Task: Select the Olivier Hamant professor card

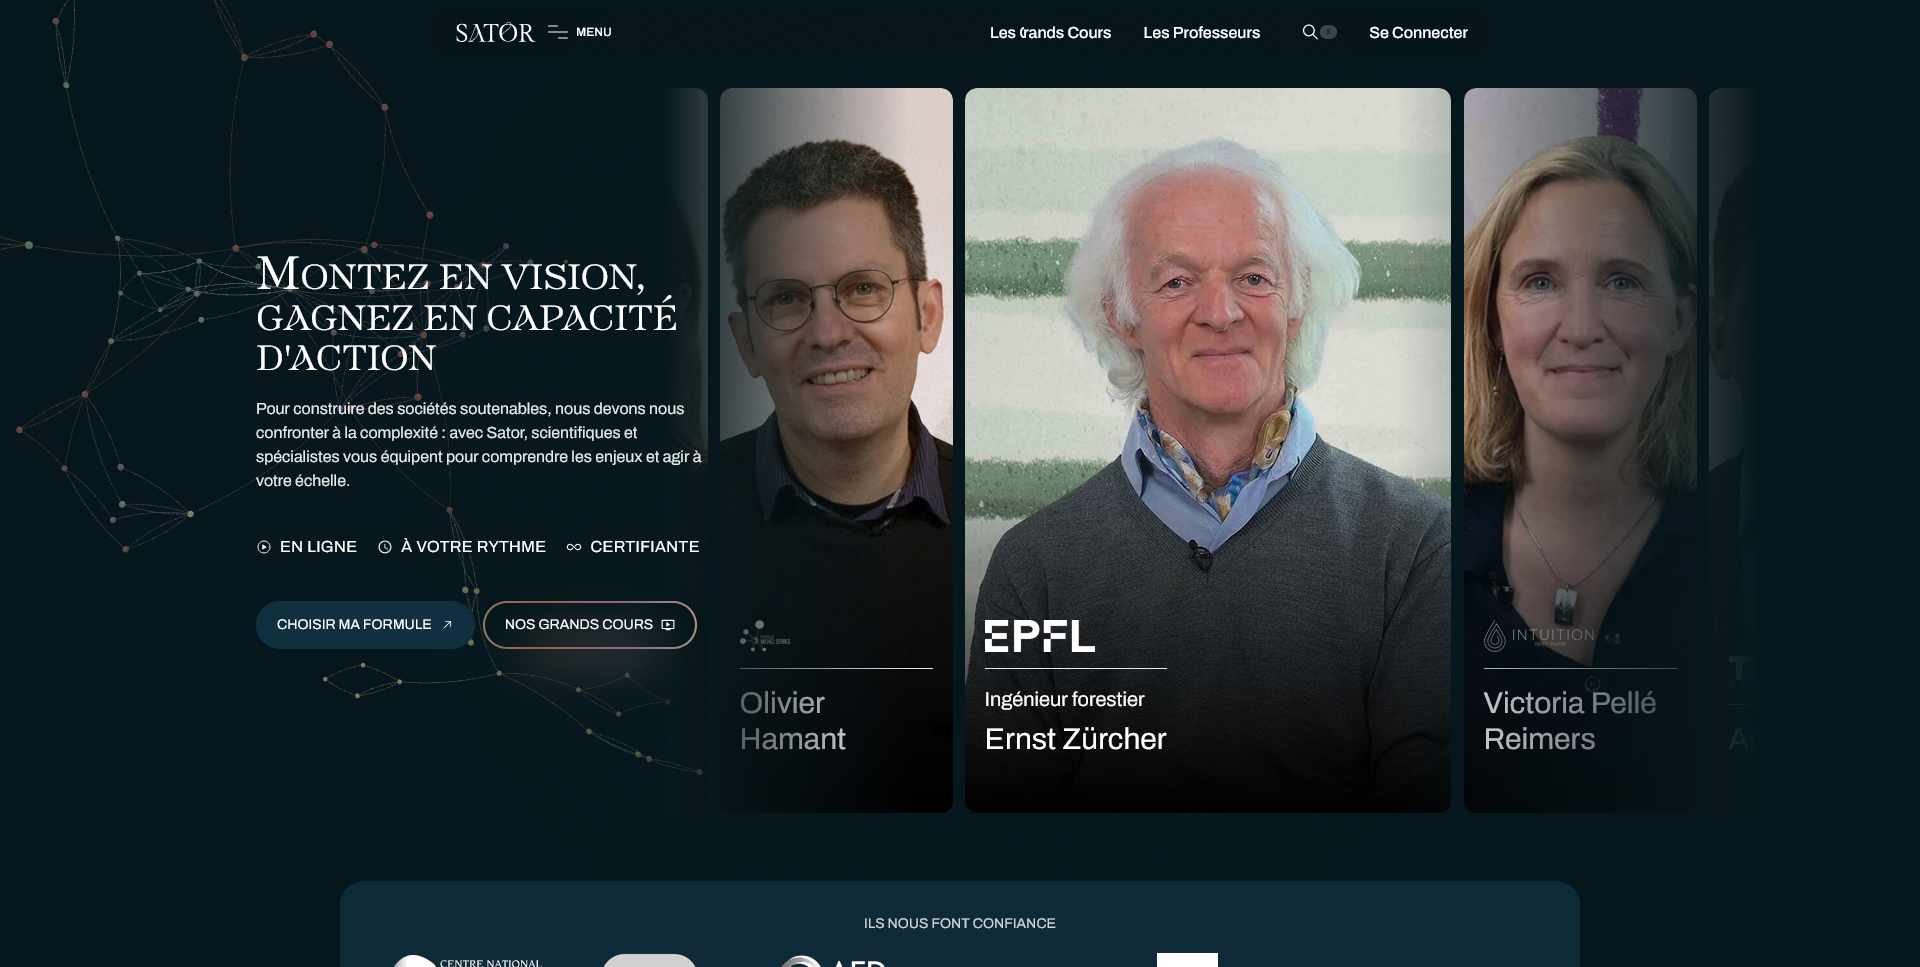Action: click(x=836, y=450)
